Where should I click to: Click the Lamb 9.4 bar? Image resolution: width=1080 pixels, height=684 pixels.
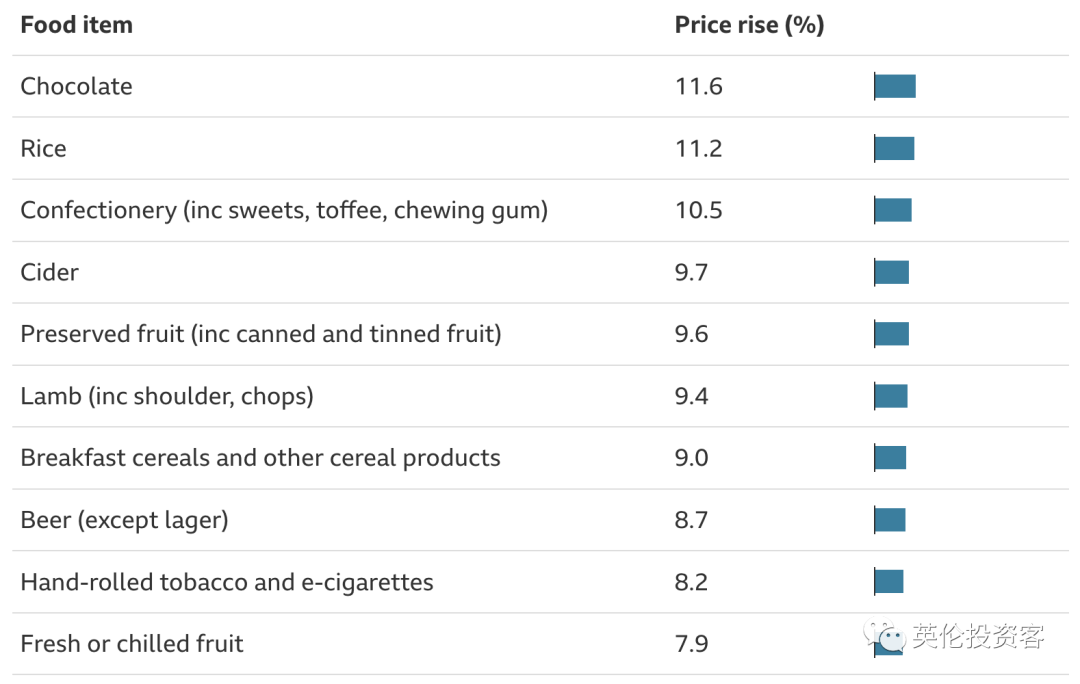coord(891,396)
